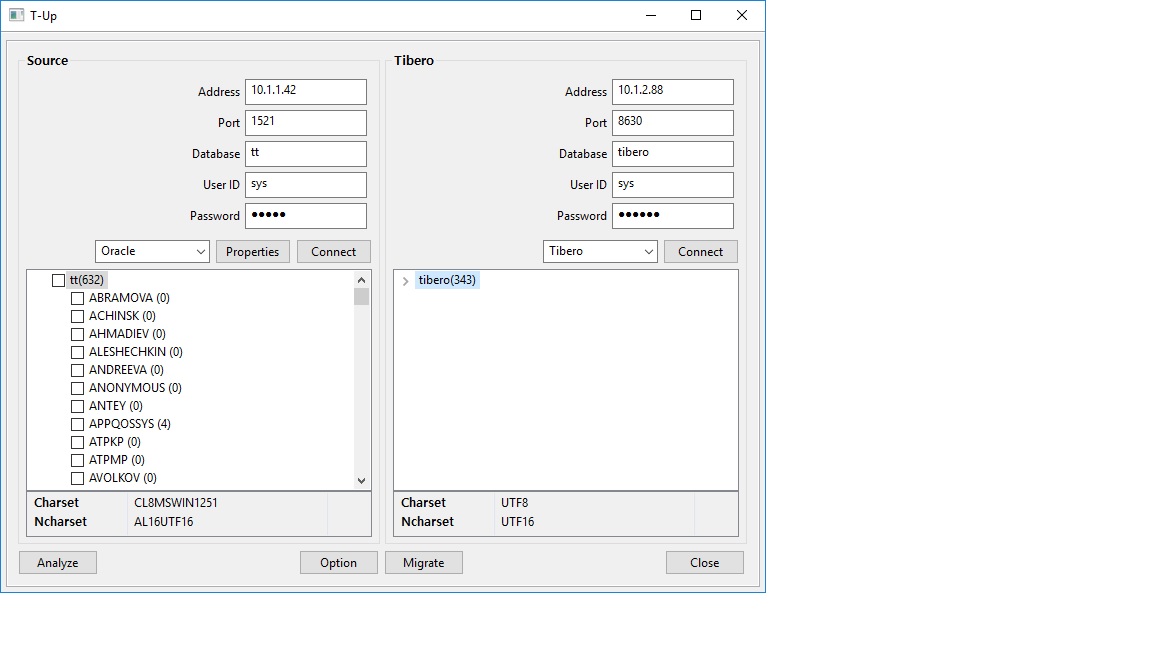The height and width of the screenshot is (648, 1152).
Task: Click the Close button at bottom
Action: pyautogui.click(x=705, y=563)
